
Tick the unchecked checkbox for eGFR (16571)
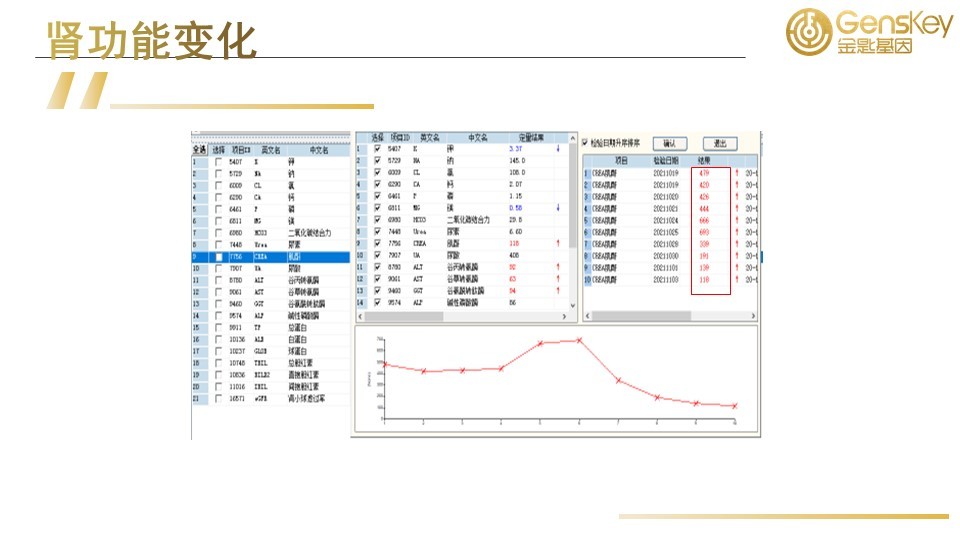pos(219,399)
